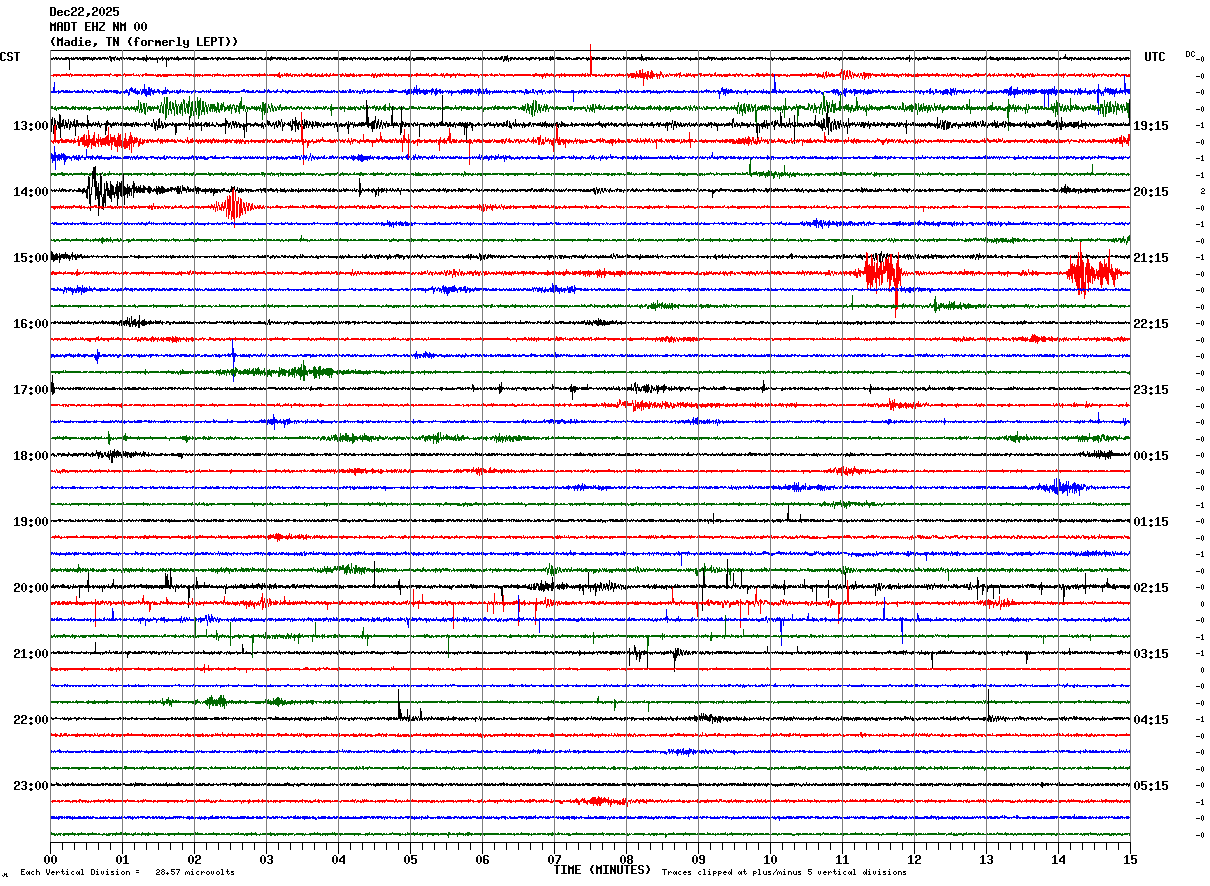Image resolution: width=1210 pixels, height=886 pixels.
Task: Click minute 15 on the bottom axis
Action: pyautogui.click(x=1130, y=859)
